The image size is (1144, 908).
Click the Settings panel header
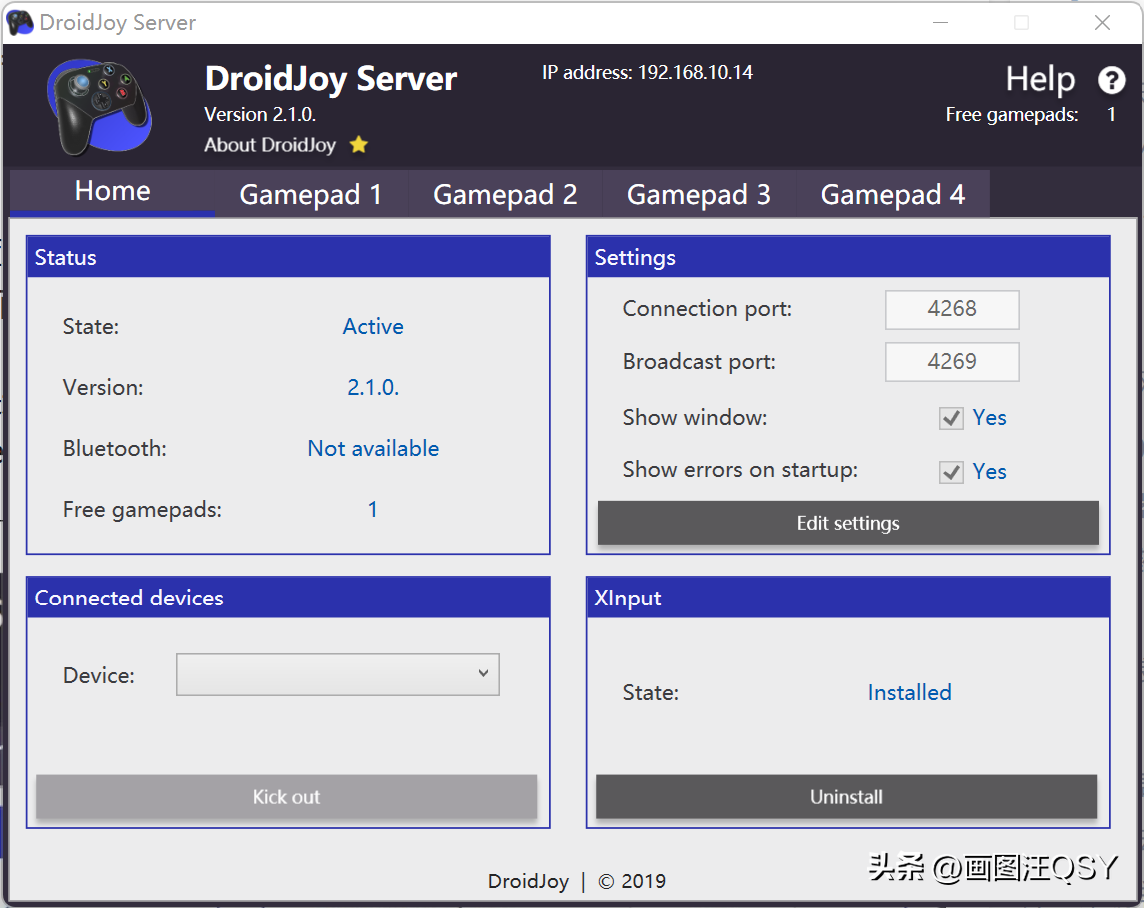coord(848,257)
